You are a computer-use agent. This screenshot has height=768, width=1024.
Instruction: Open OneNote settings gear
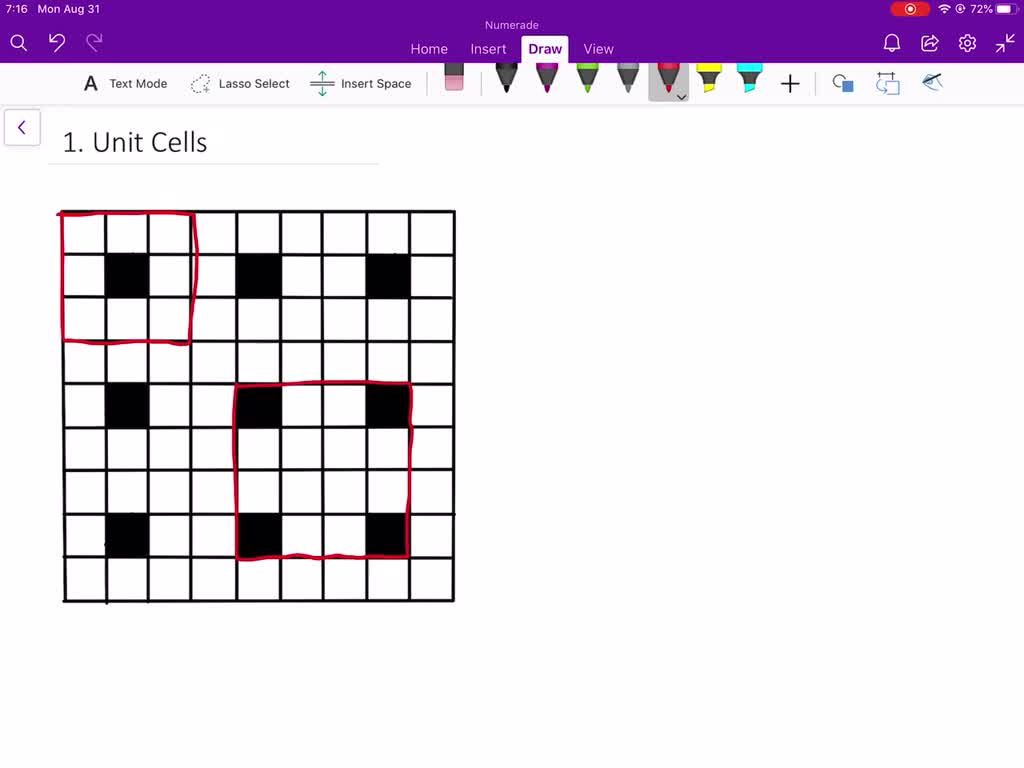pos(966,43)
